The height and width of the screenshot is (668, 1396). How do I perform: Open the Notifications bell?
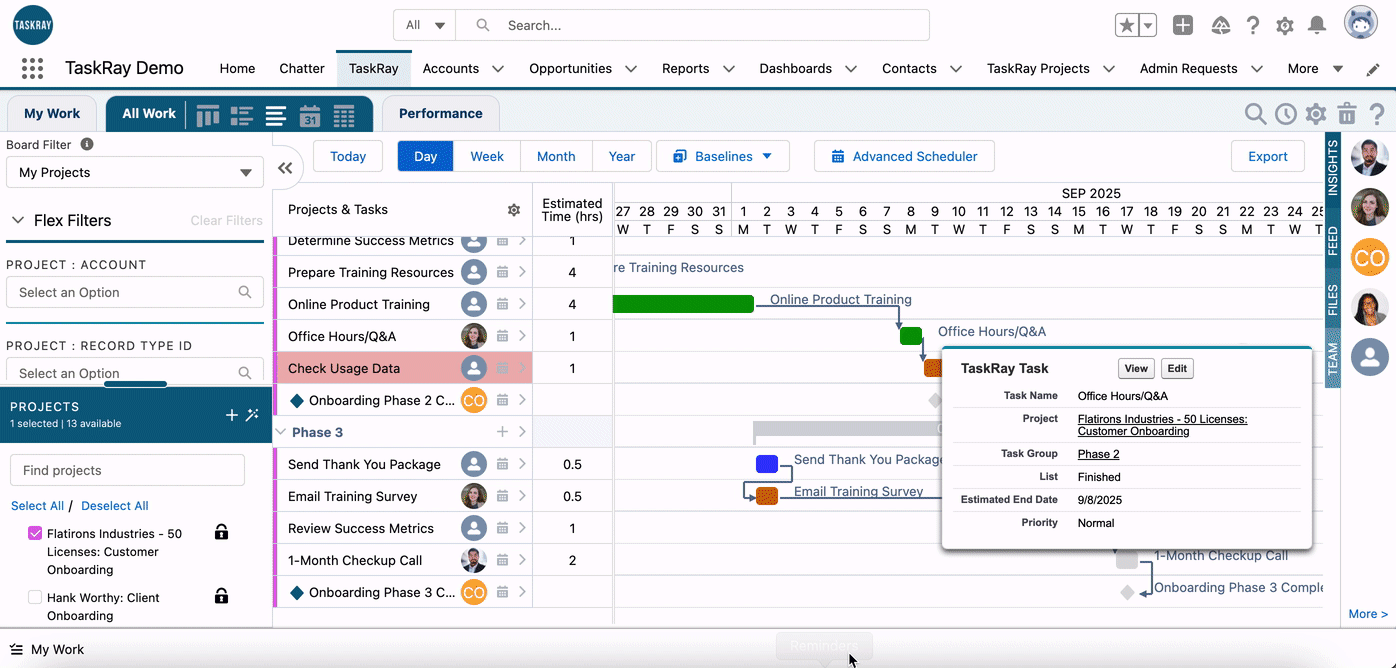[1318, 26]
